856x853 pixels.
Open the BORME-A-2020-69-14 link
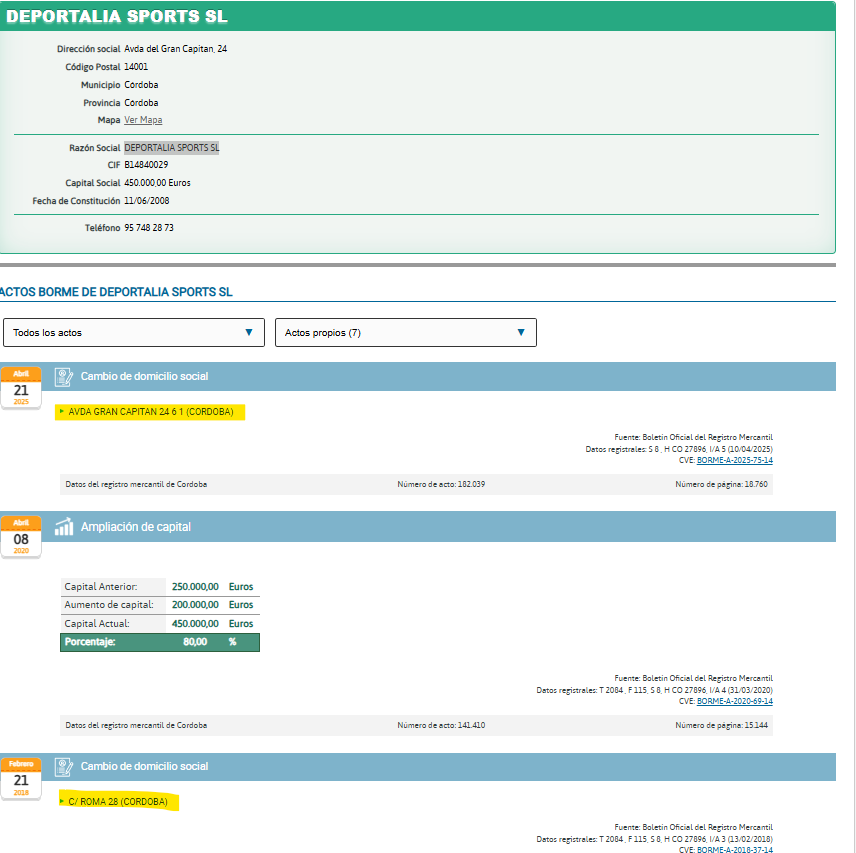tap(735, 701)
